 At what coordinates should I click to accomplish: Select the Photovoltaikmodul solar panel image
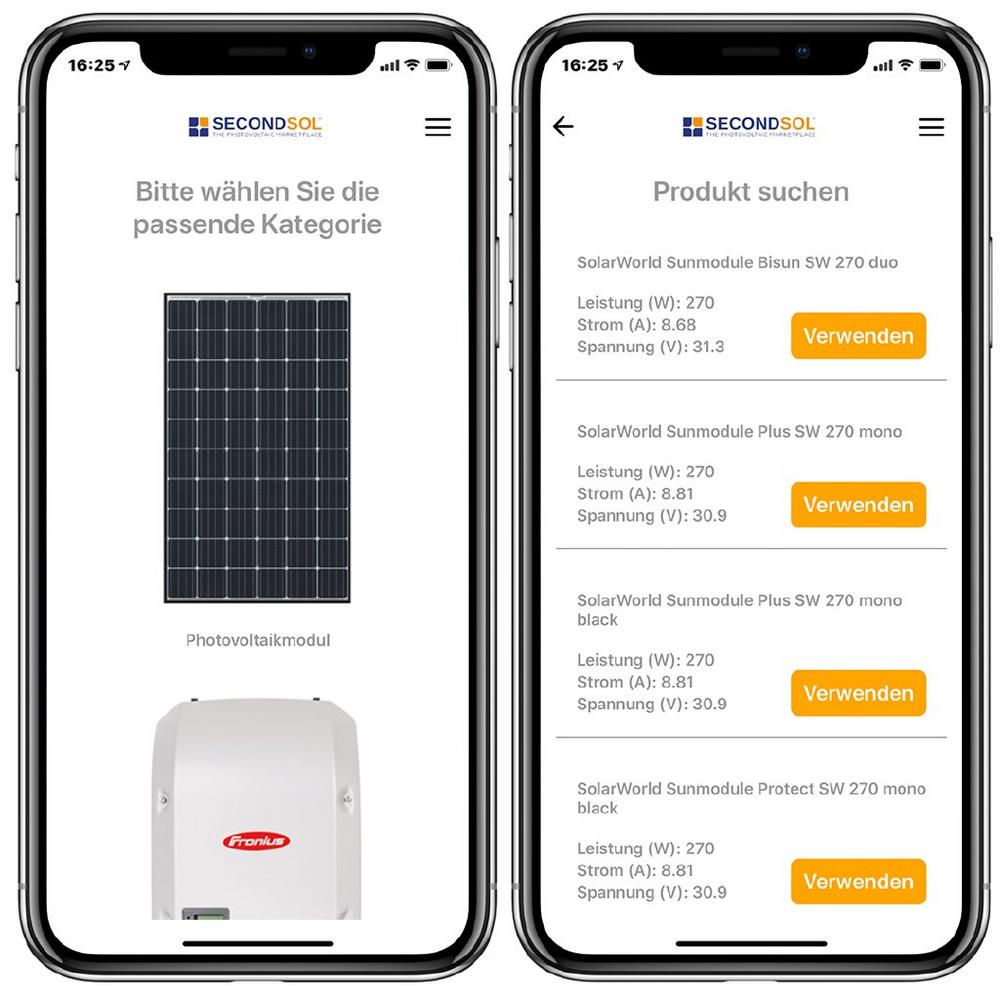coord(257,448)
